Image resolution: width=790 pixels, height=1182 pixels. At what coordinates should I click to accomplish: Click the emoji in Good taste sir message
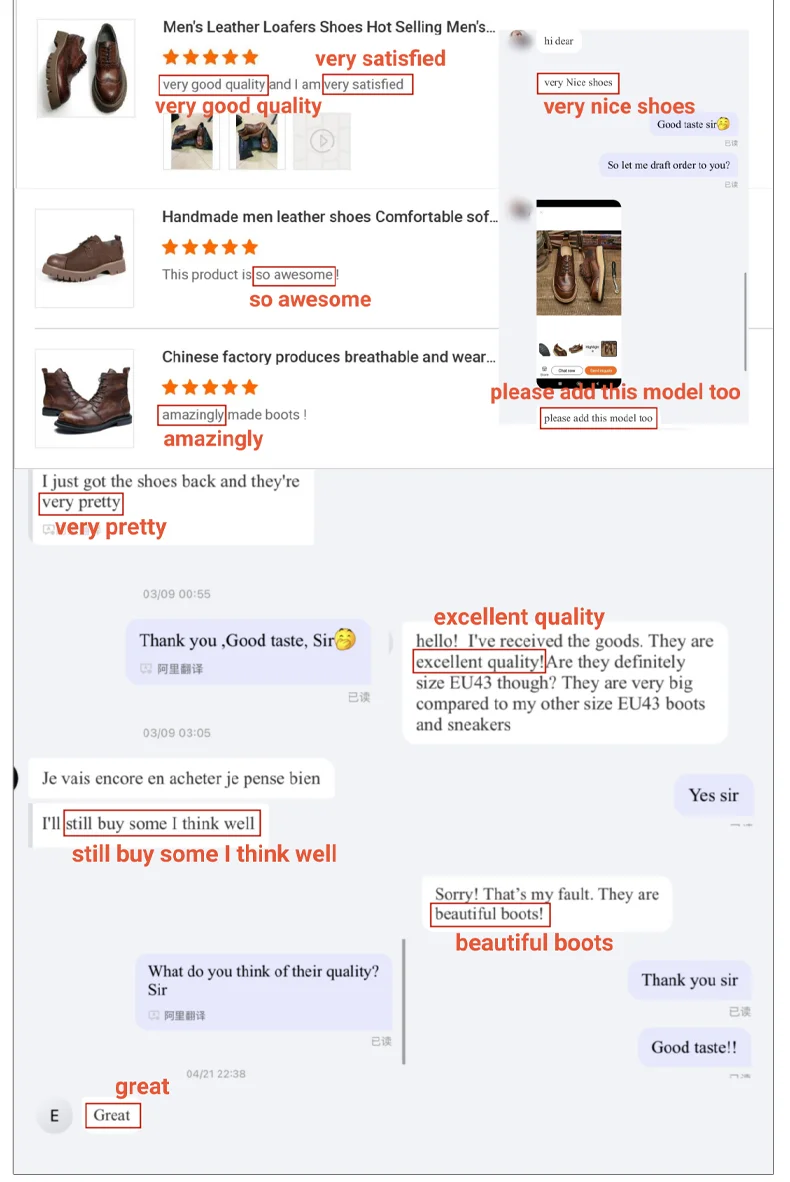[x=723, y=124]
